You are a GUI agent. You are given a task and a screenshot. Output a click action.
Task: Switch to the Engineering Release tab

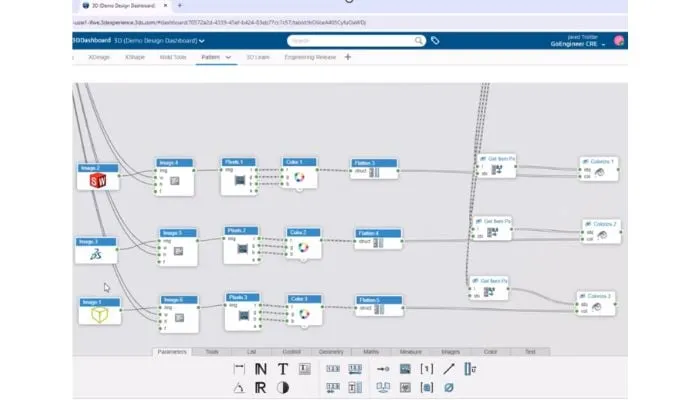click(310, 58)
